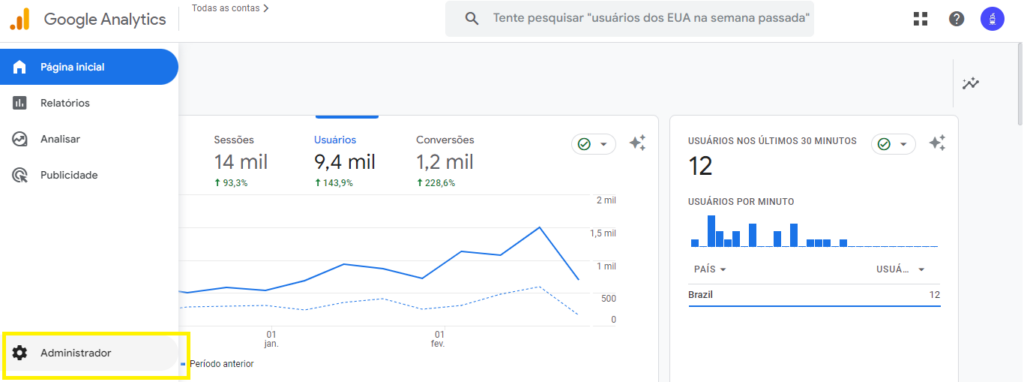The height and width of the screenshot is (382, 1024).
Task: Click the 12 realtime users count
Action: pos(700,167)
